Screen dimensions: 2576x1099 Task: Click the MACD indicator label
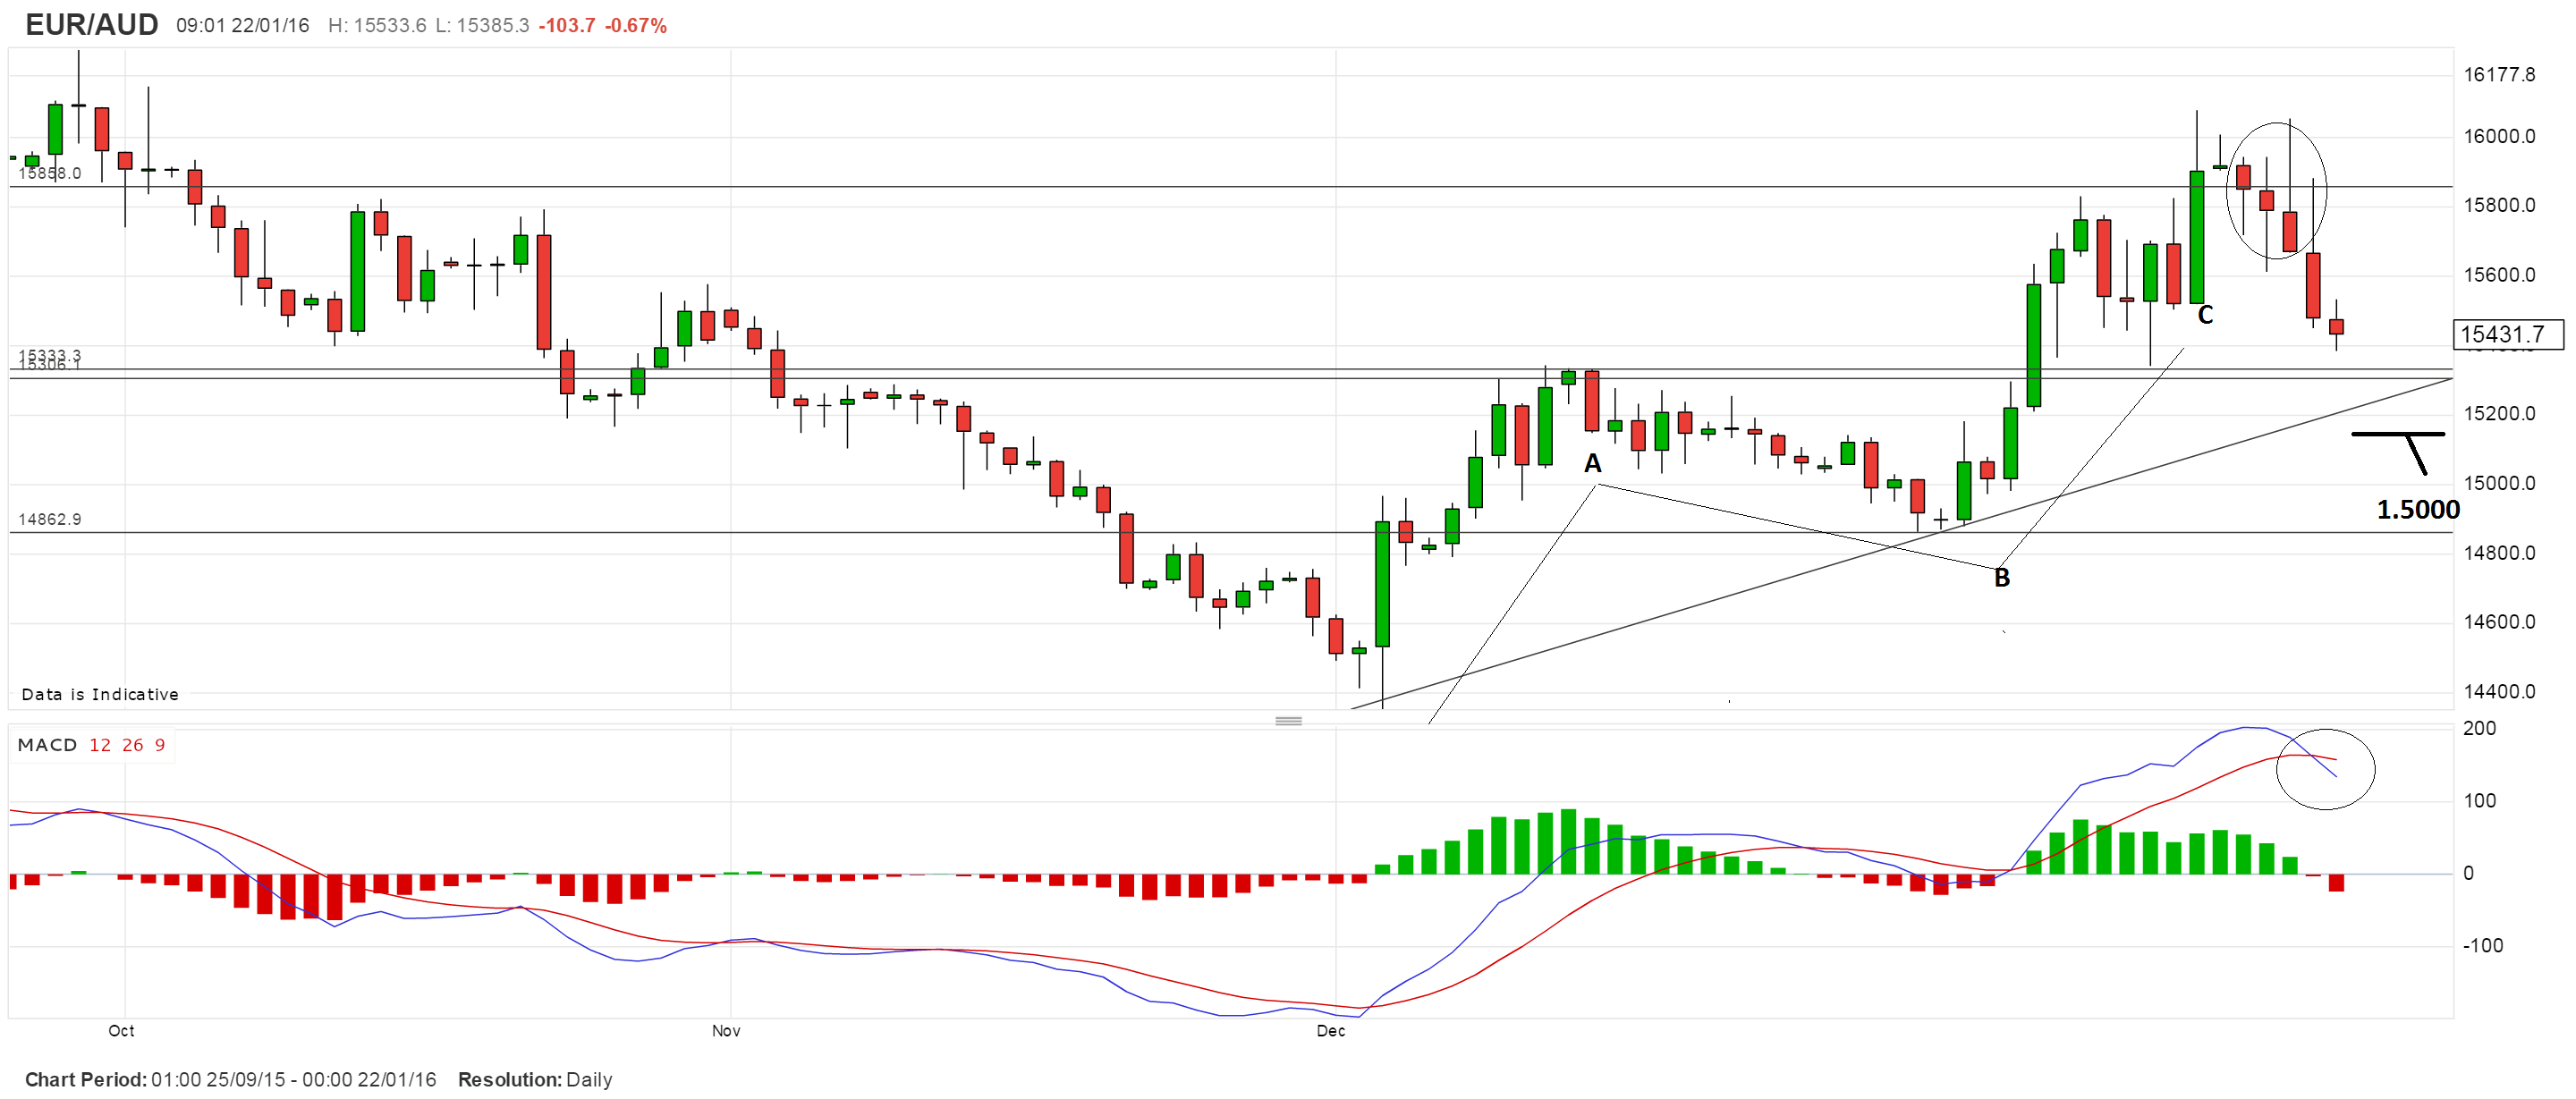(47, 745)
